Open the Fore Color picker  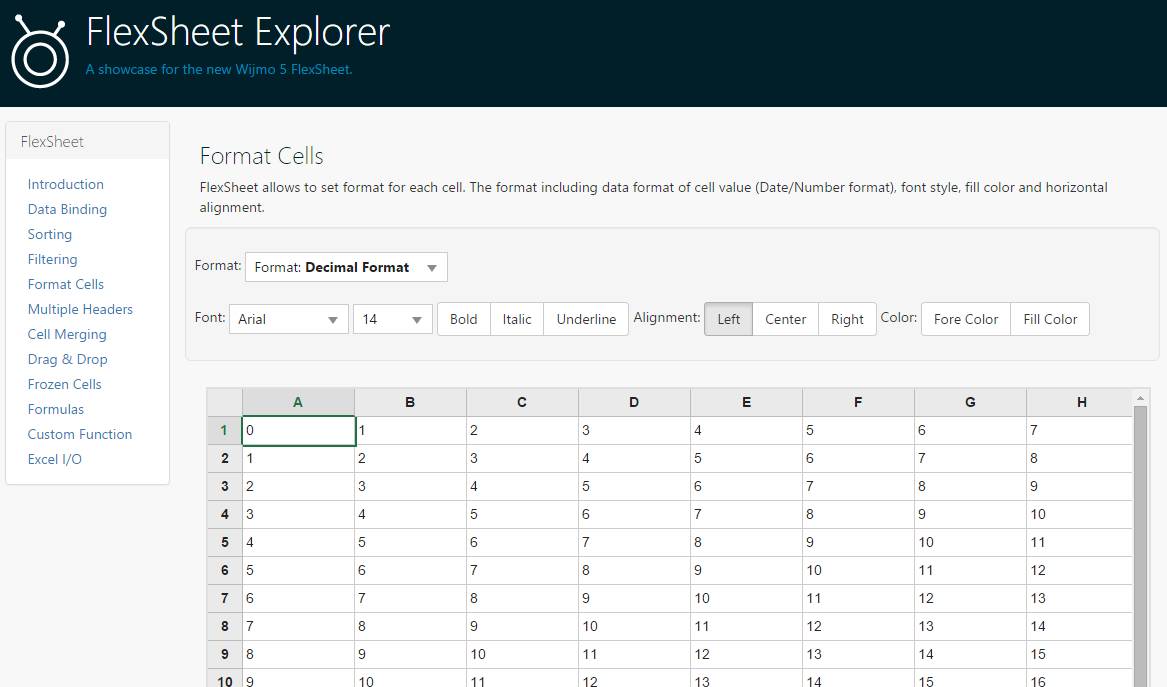(x=965, y=319)
